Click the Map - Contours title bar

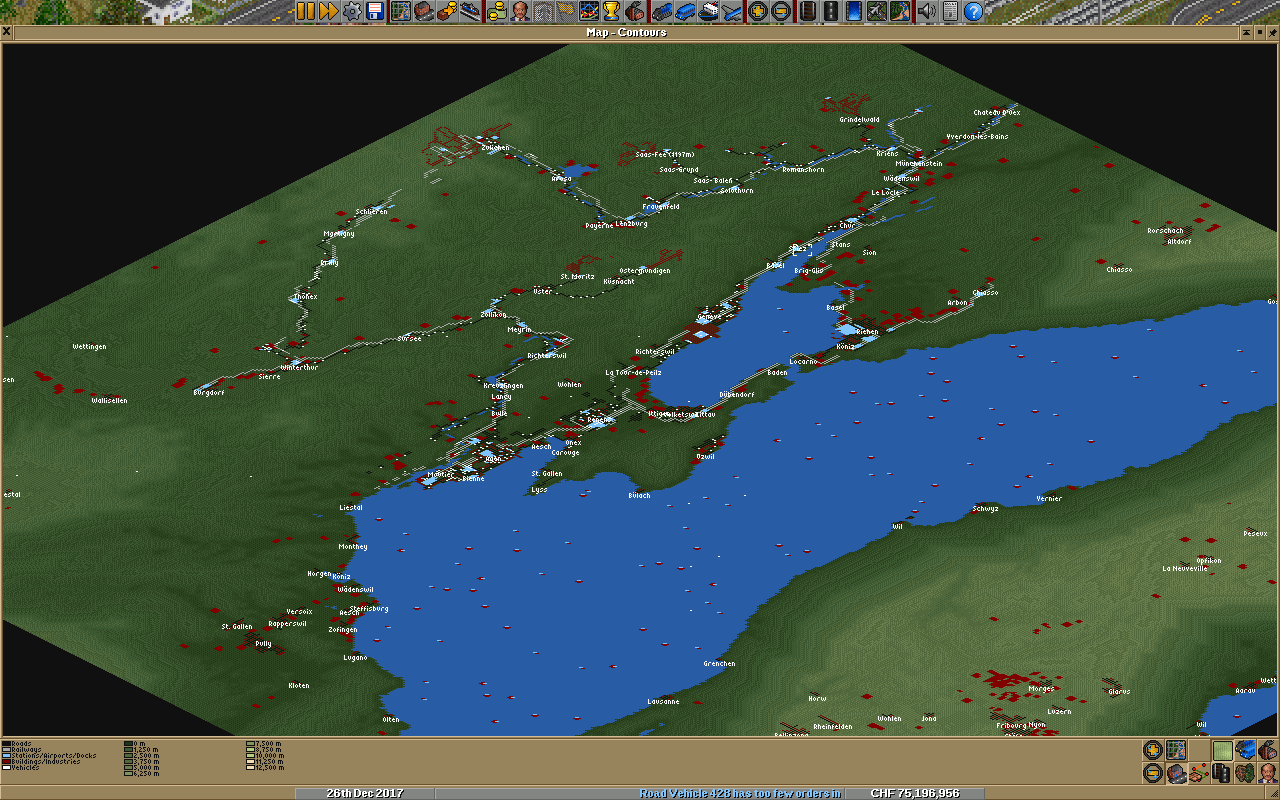tap(626, 32)
